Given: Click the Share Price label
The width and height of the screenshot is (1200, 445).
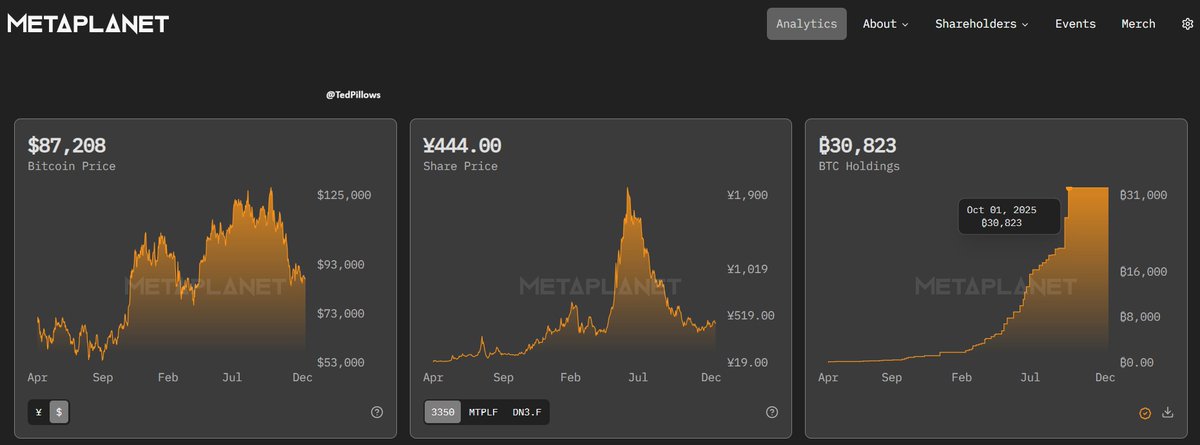Looking at the screenshot, I should 460,166.
